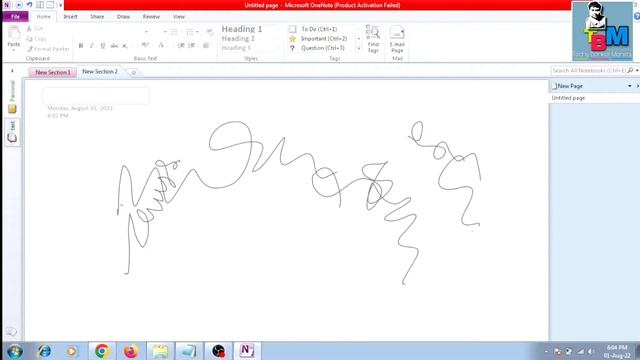The width and height of the screenshot is (640, 360).
Task: Open the paragraph alignment button
Action: tap(206, 45)
